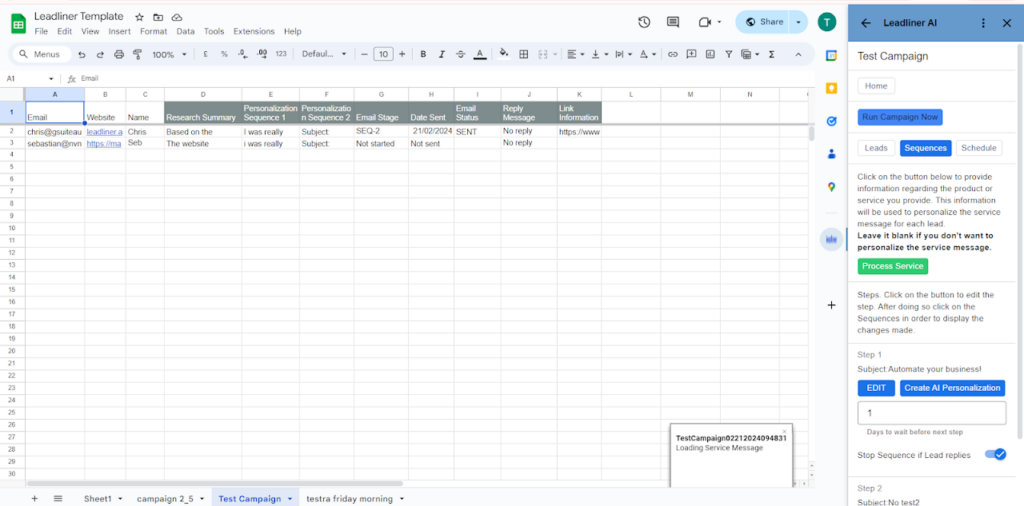
Task: Open the all sheets list icon
Action: point(57,498)
